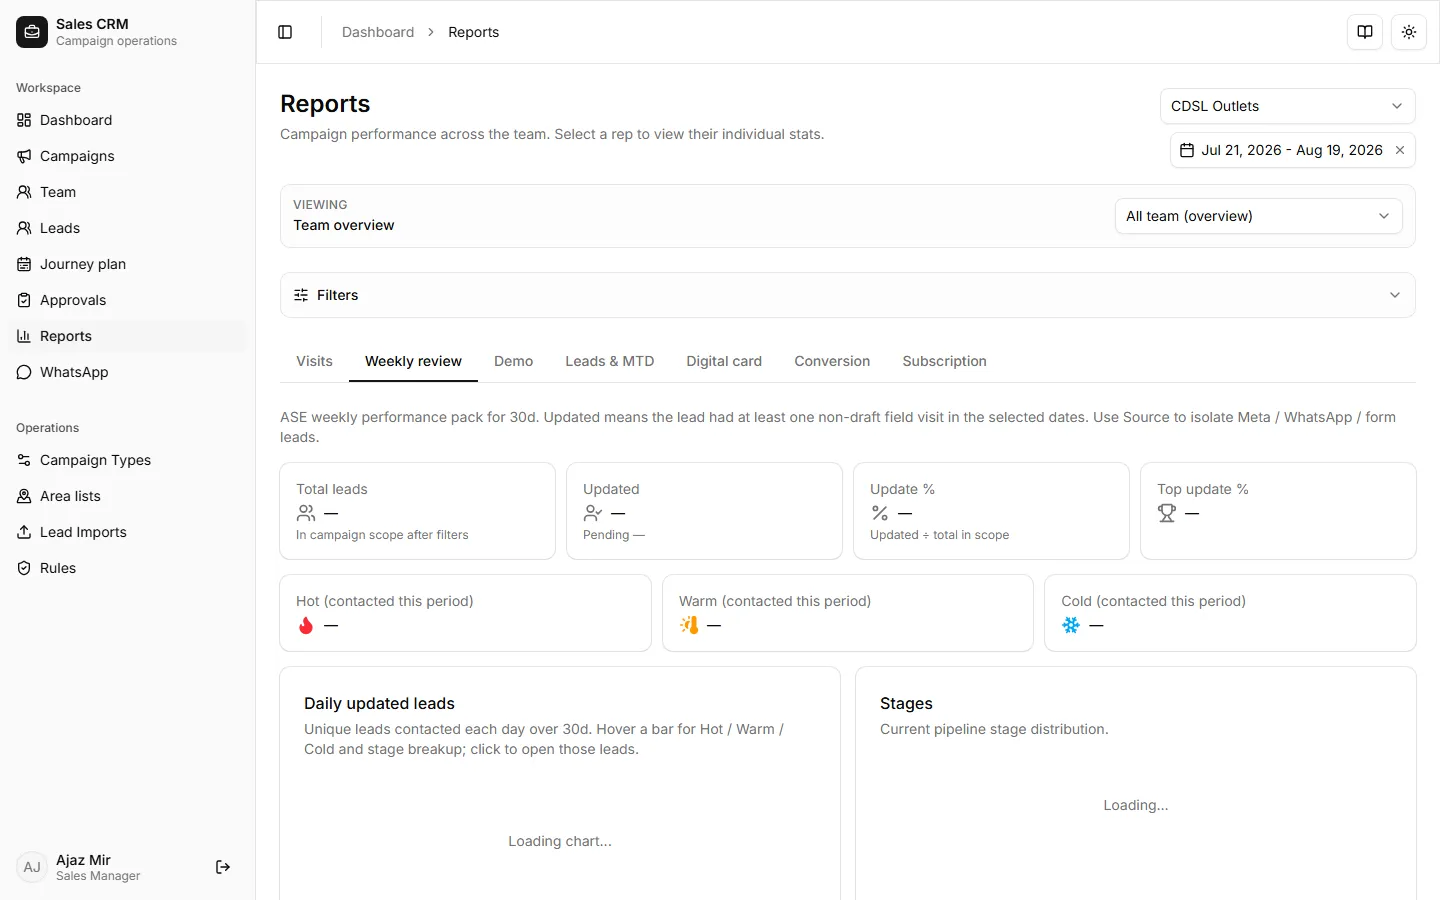Click the Stages heading
The height and width of the screenshot is (900, 1440).
click(x=906, y=703)
